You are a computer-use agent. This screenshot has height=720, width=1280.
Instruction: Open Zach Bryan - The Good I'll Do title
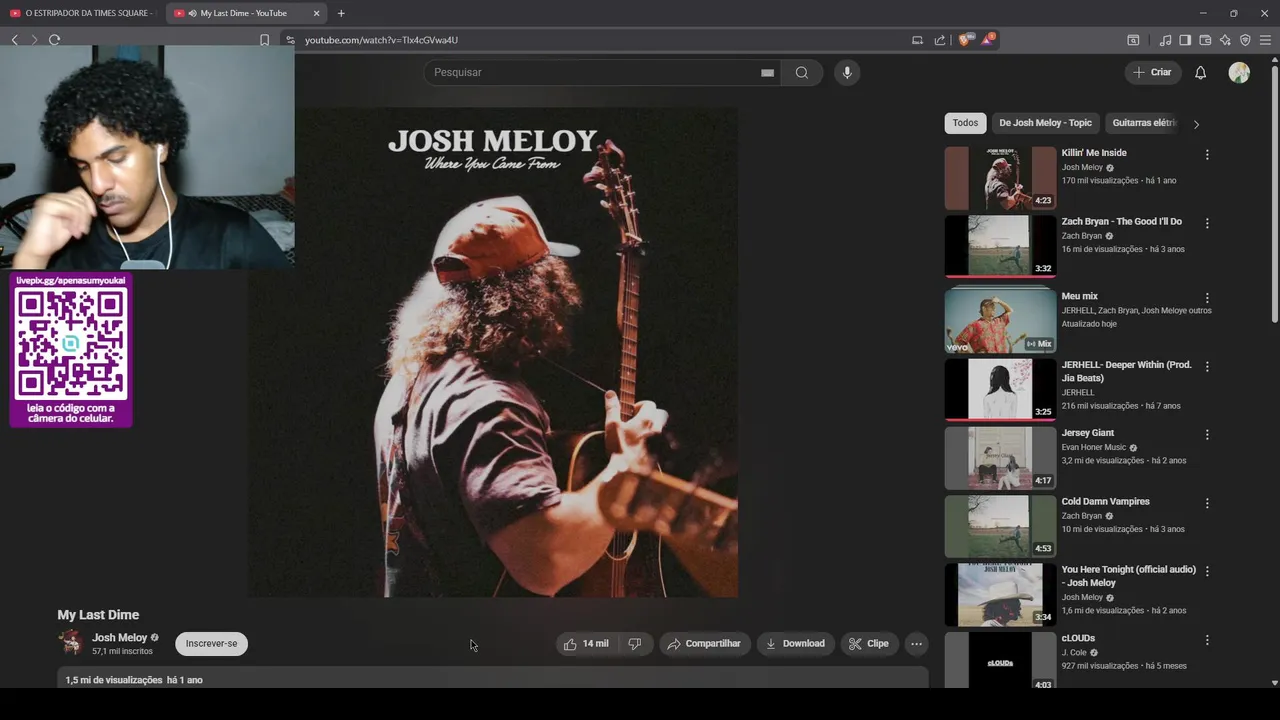point(1121,221)
